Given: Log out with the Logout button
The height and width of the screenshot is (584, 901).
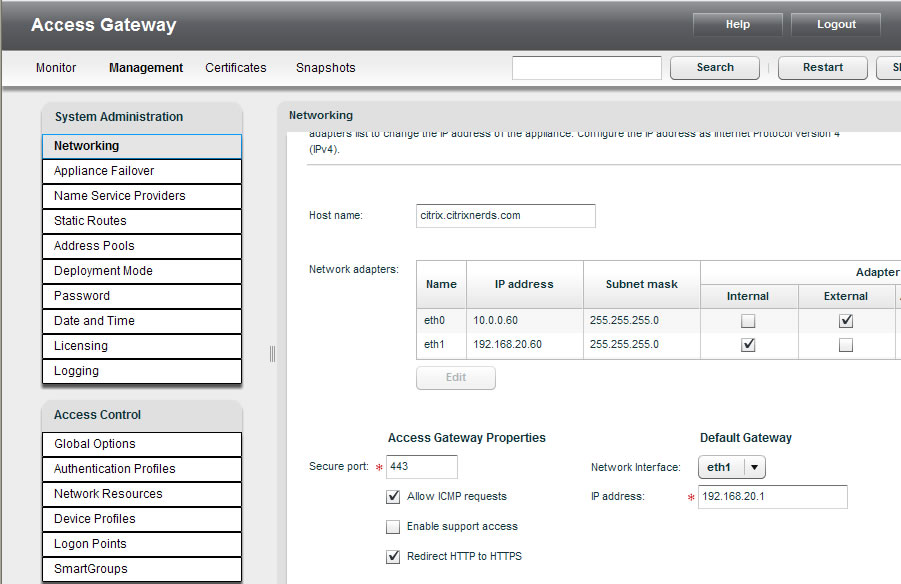Looking at the screenshot, I should pyautogui.click(x=836, y=24).
